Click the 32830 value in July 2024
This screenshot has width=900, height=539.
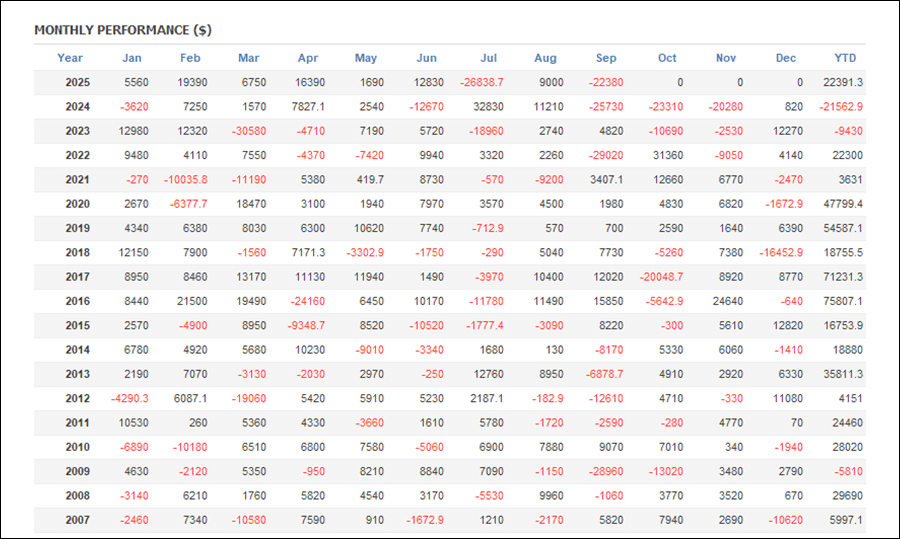coord(487,107)
